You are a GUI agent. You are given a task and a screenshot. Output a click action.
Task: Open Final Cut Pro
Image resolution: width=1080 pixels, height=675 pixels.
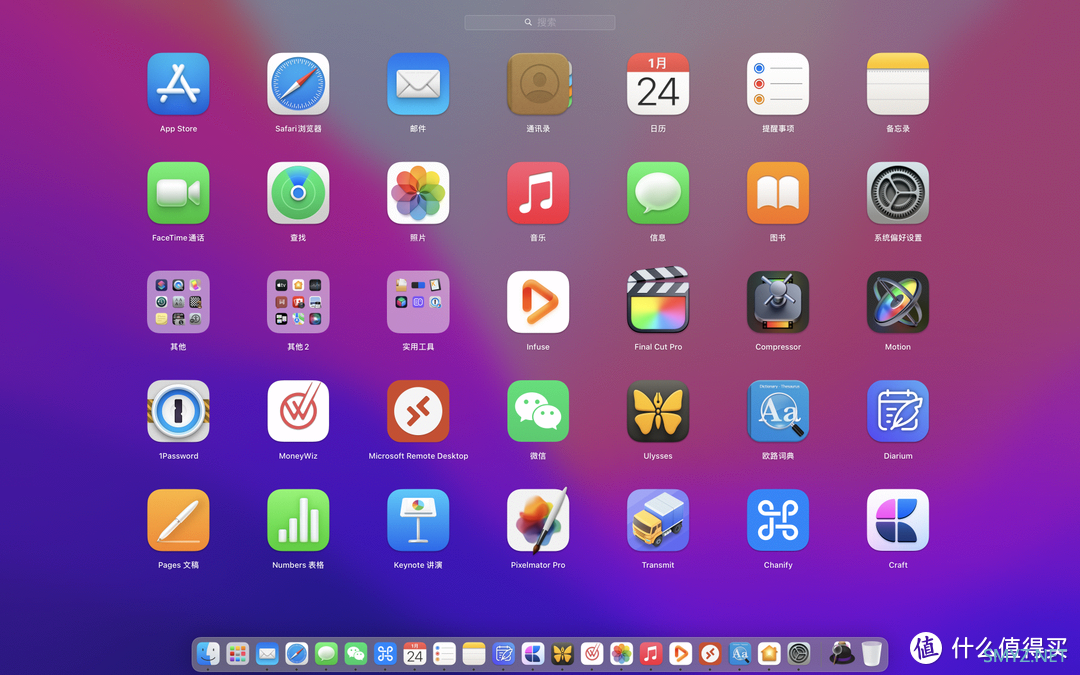pyautogui.click(x=658, y=300)
